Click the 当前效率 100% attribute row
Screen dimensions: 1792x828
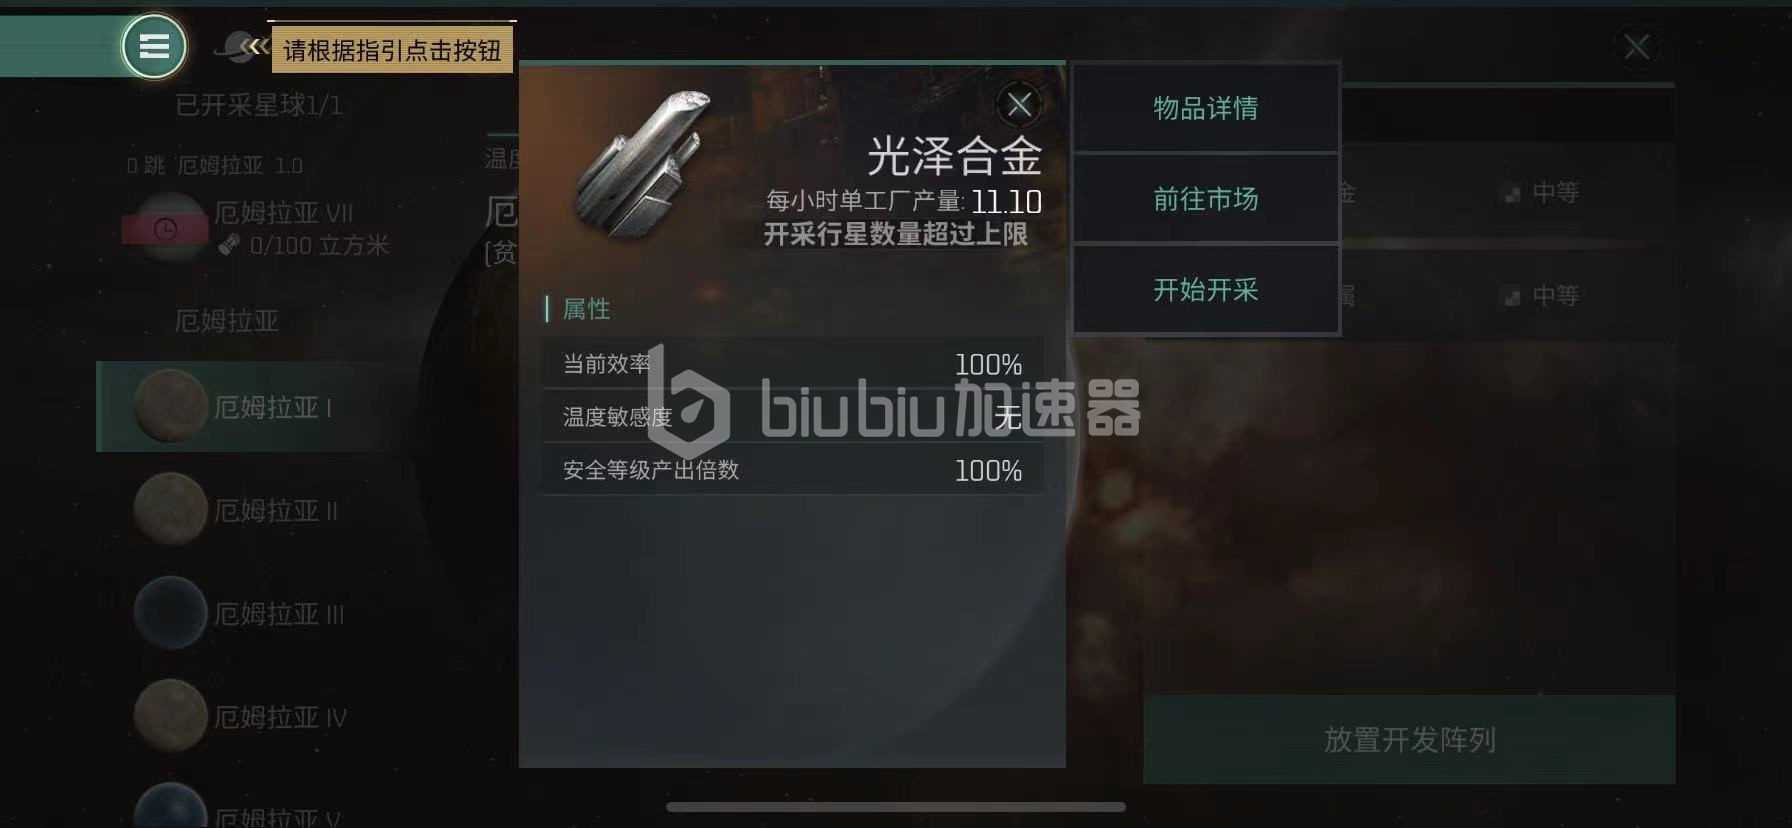[792, 364]
